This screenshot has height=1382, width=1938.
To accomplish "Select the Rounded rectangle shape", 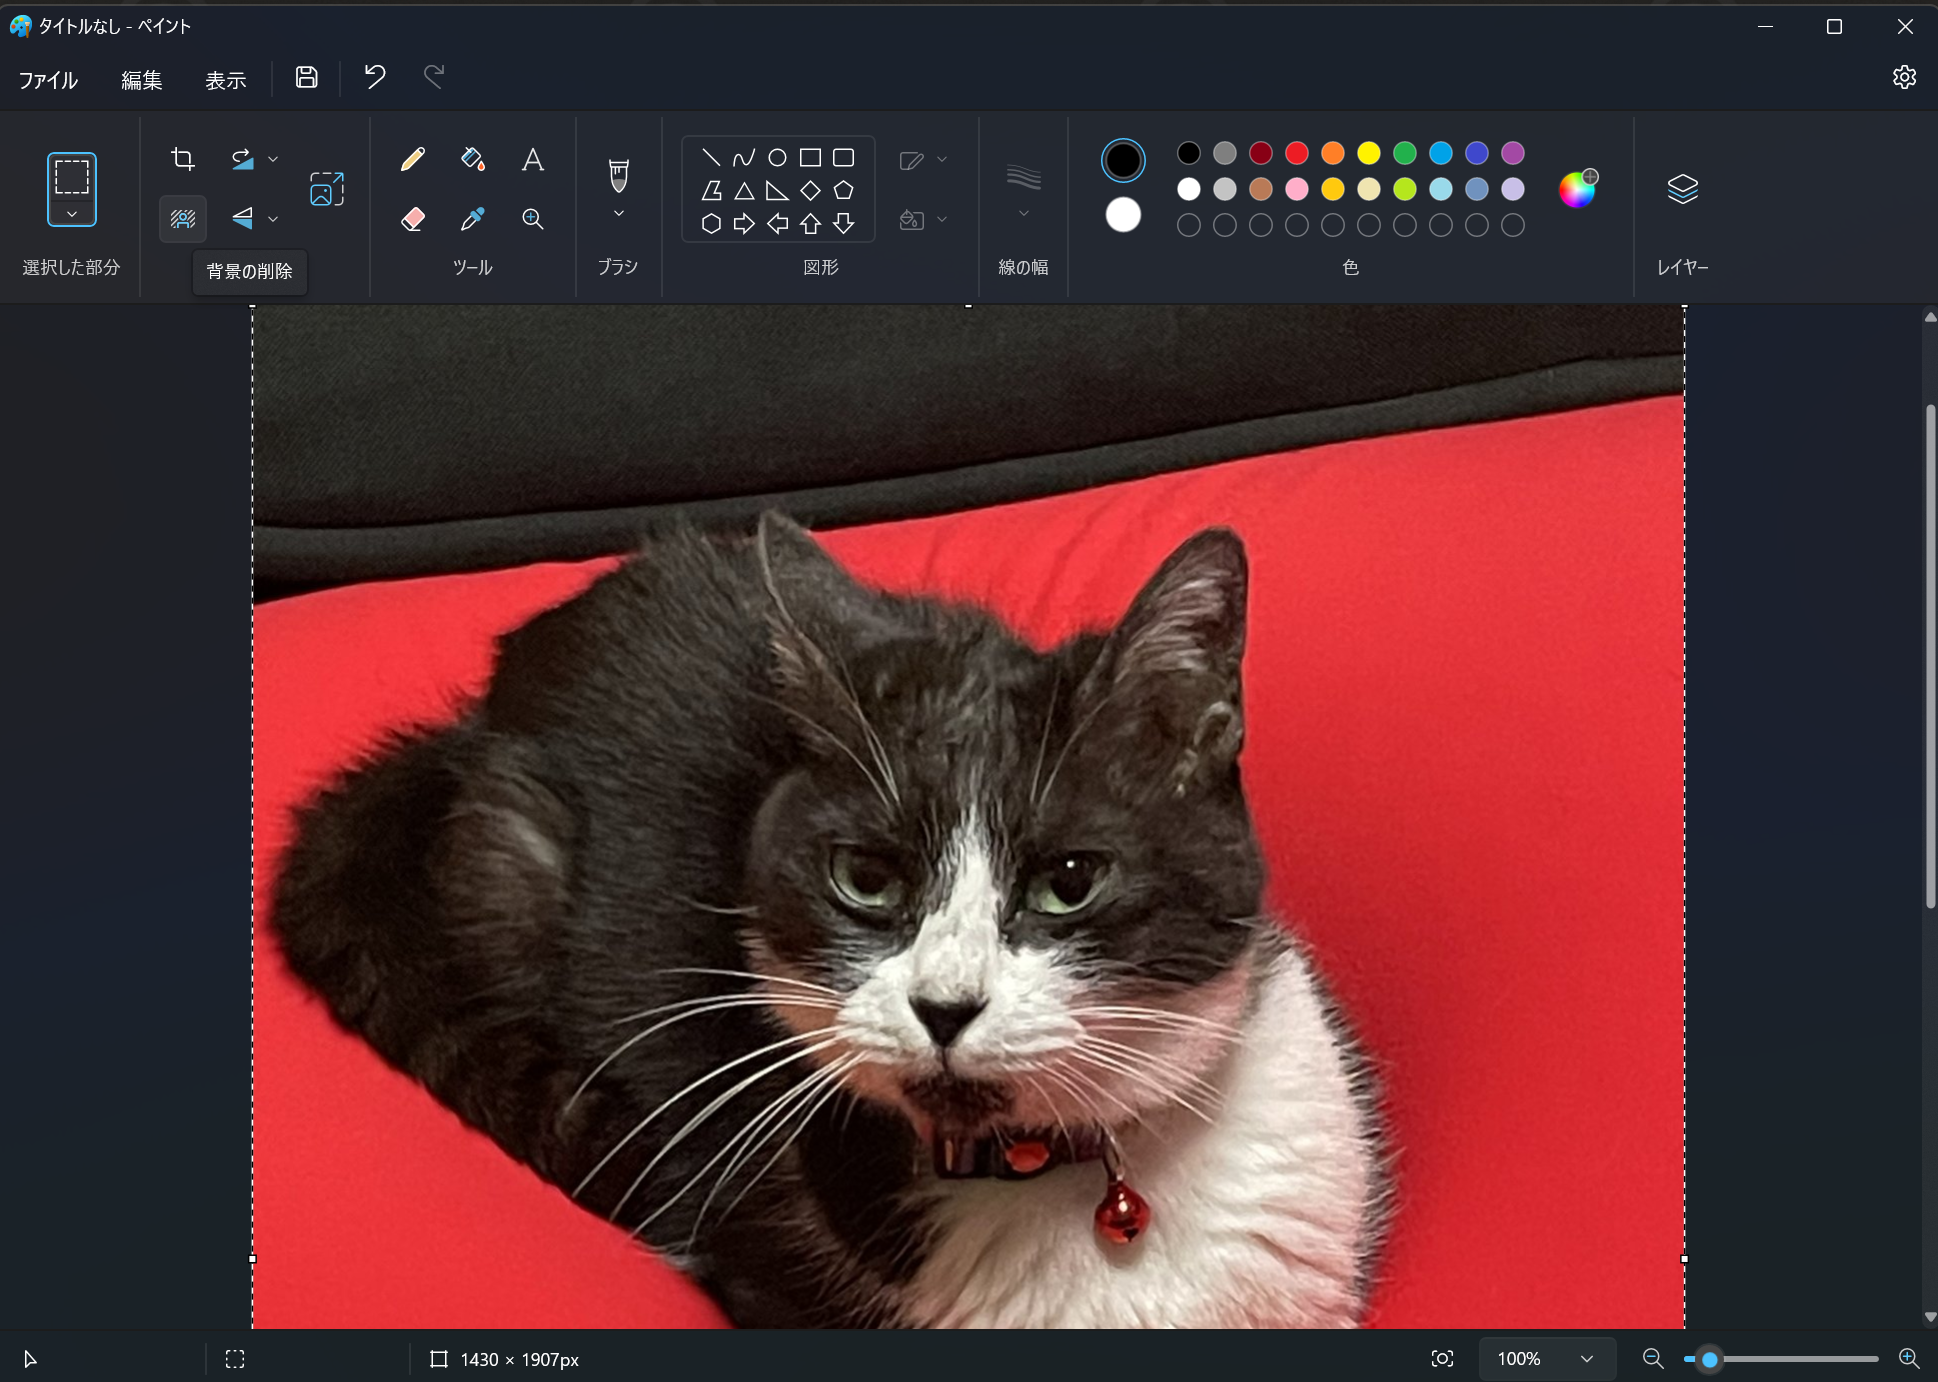I will [843, 157].
